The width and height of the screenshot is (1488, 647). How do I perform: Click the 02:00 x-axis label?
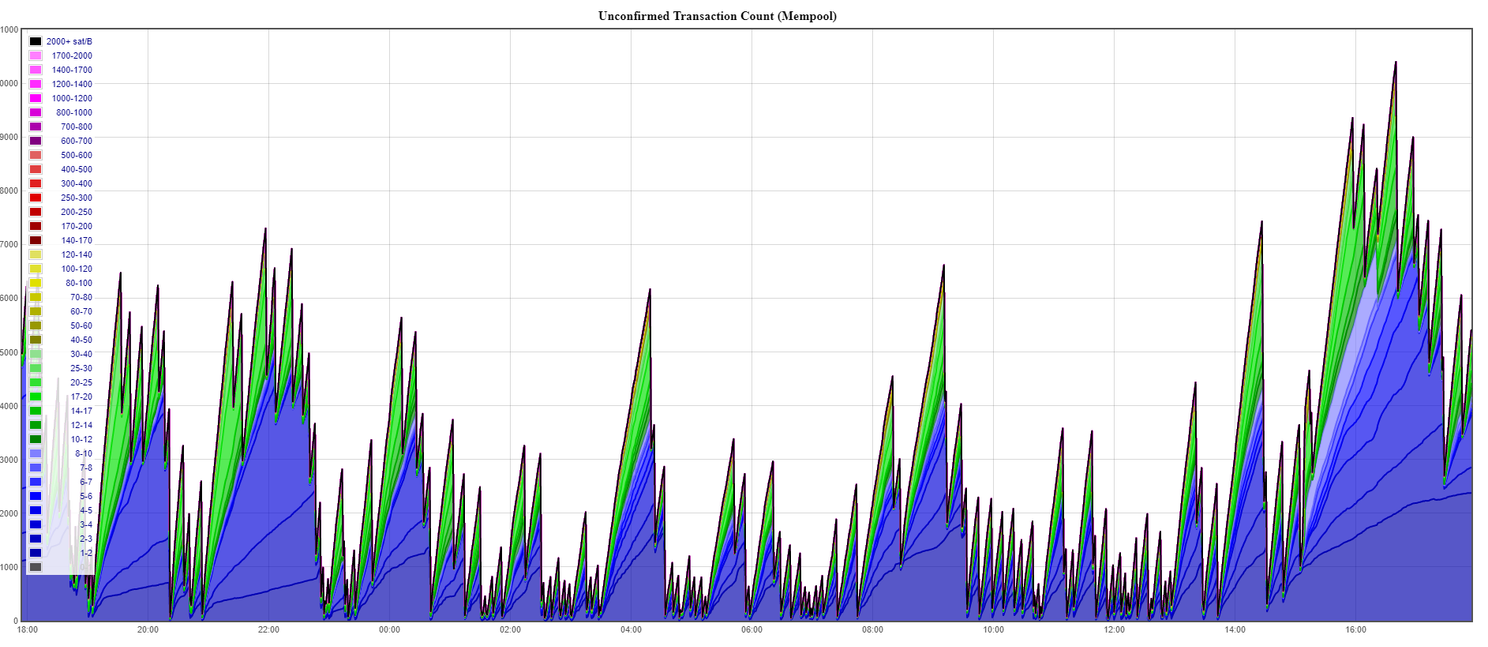(x=511, y=630)
